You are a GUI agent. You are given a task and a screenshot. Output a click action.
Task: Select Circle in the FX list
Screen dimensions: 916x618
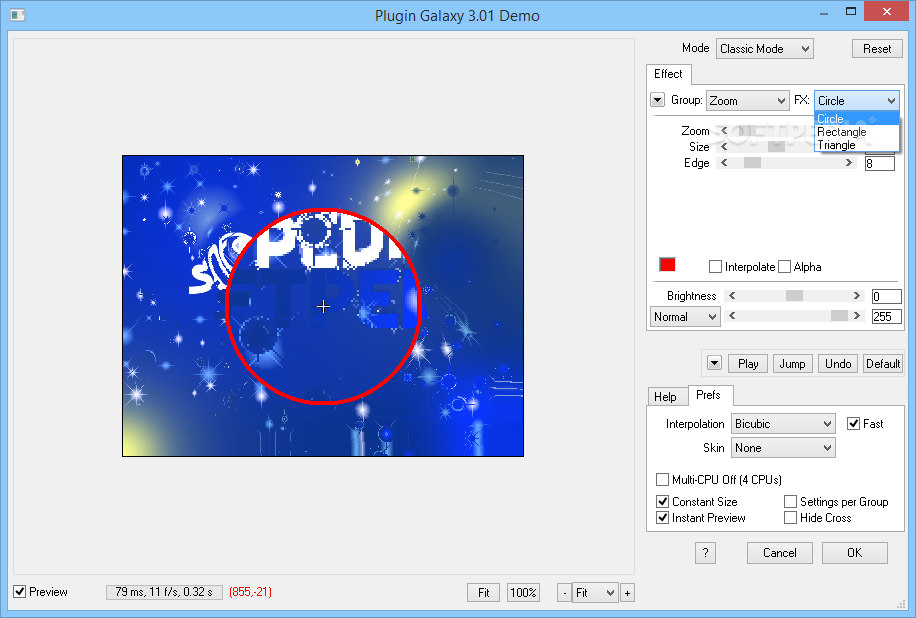pyautogui.click(x=856, y=119)
